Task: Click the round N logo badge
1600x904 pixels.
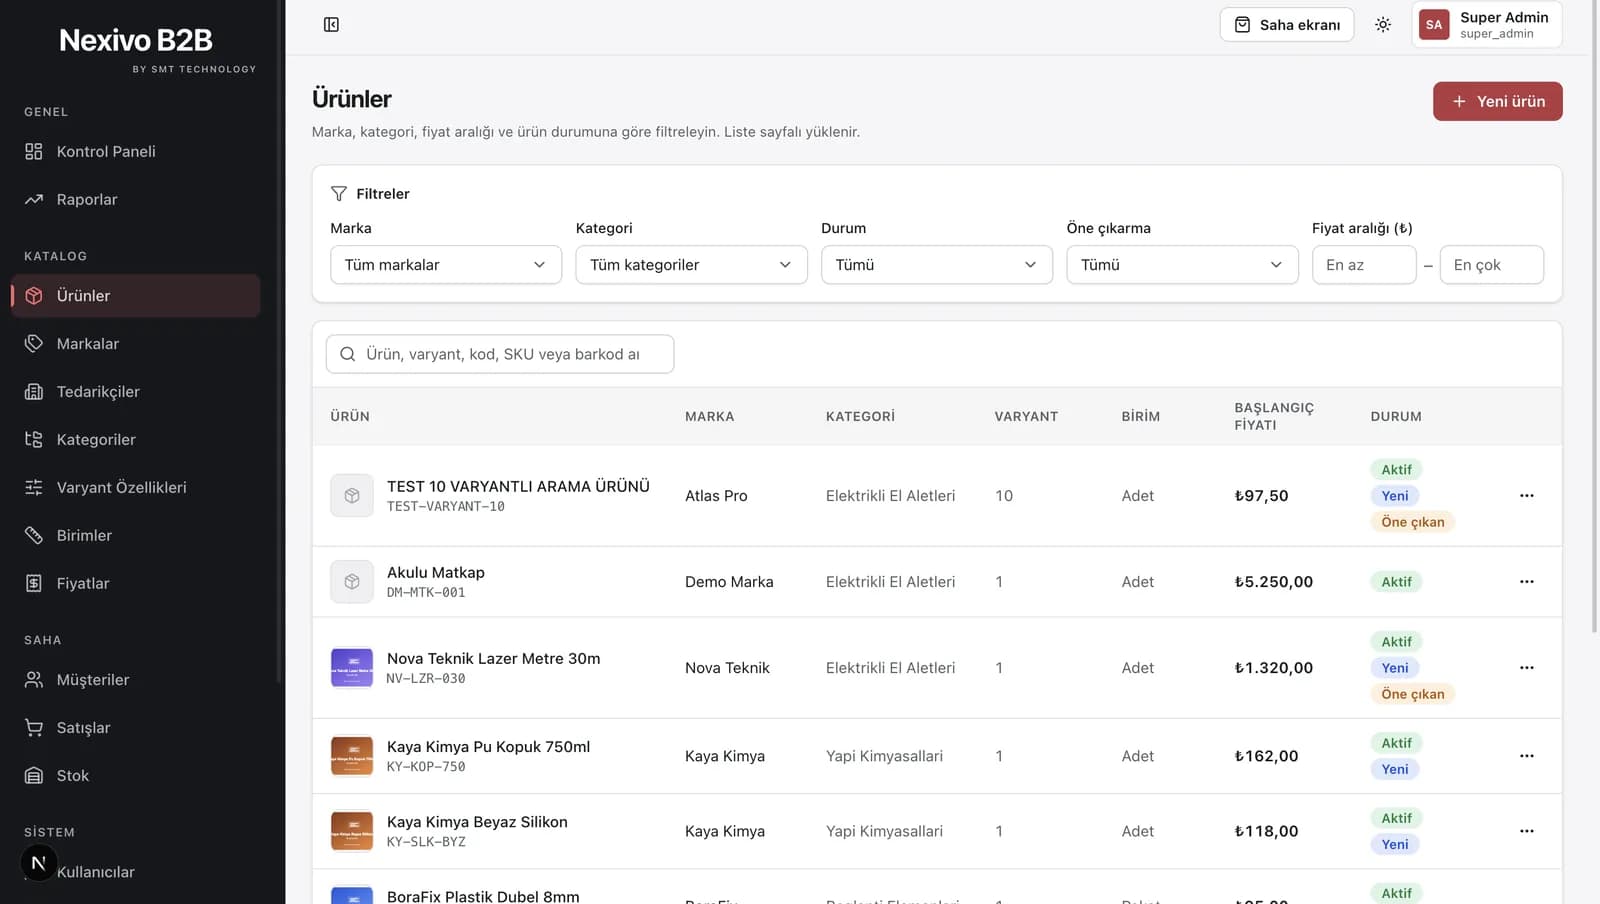Action: pos(39,863)
